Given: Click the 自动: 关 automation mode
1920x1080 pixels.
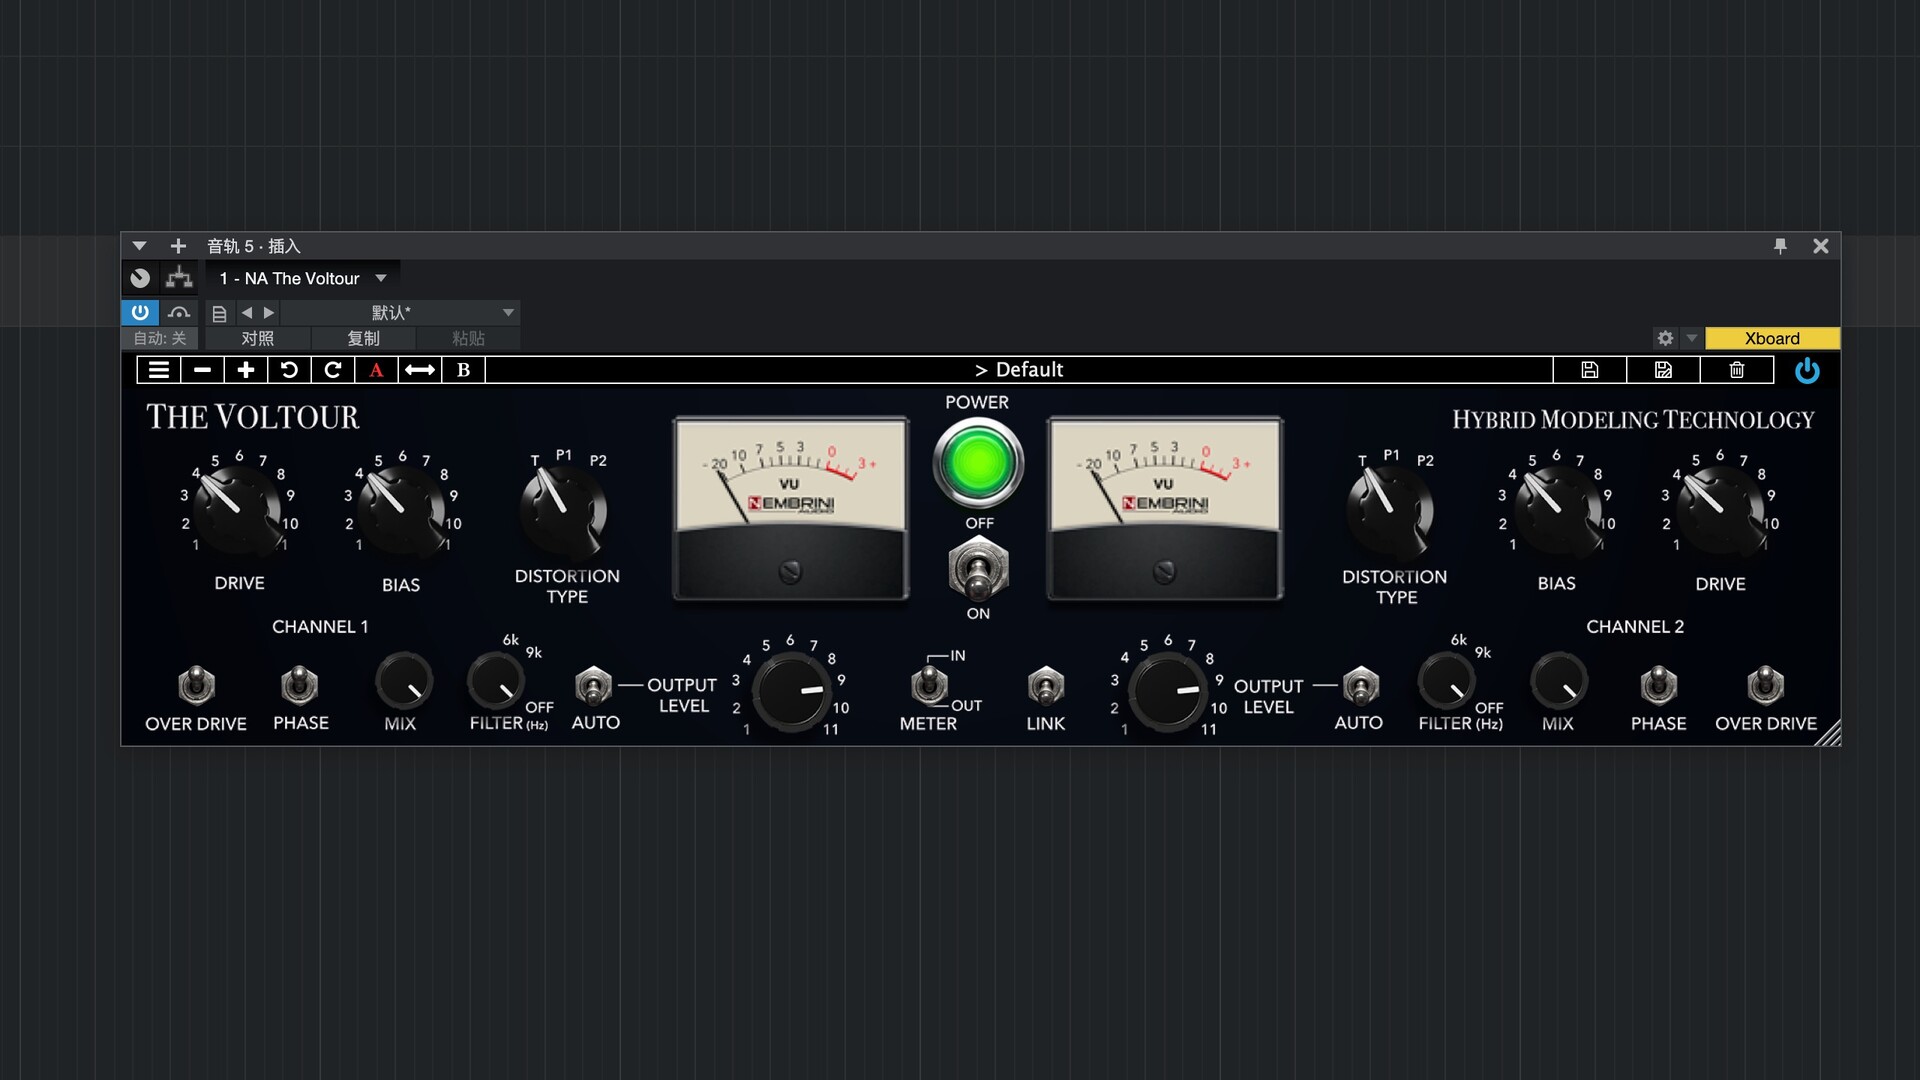Looking at the screenshot, I should (x=160, y=338).
